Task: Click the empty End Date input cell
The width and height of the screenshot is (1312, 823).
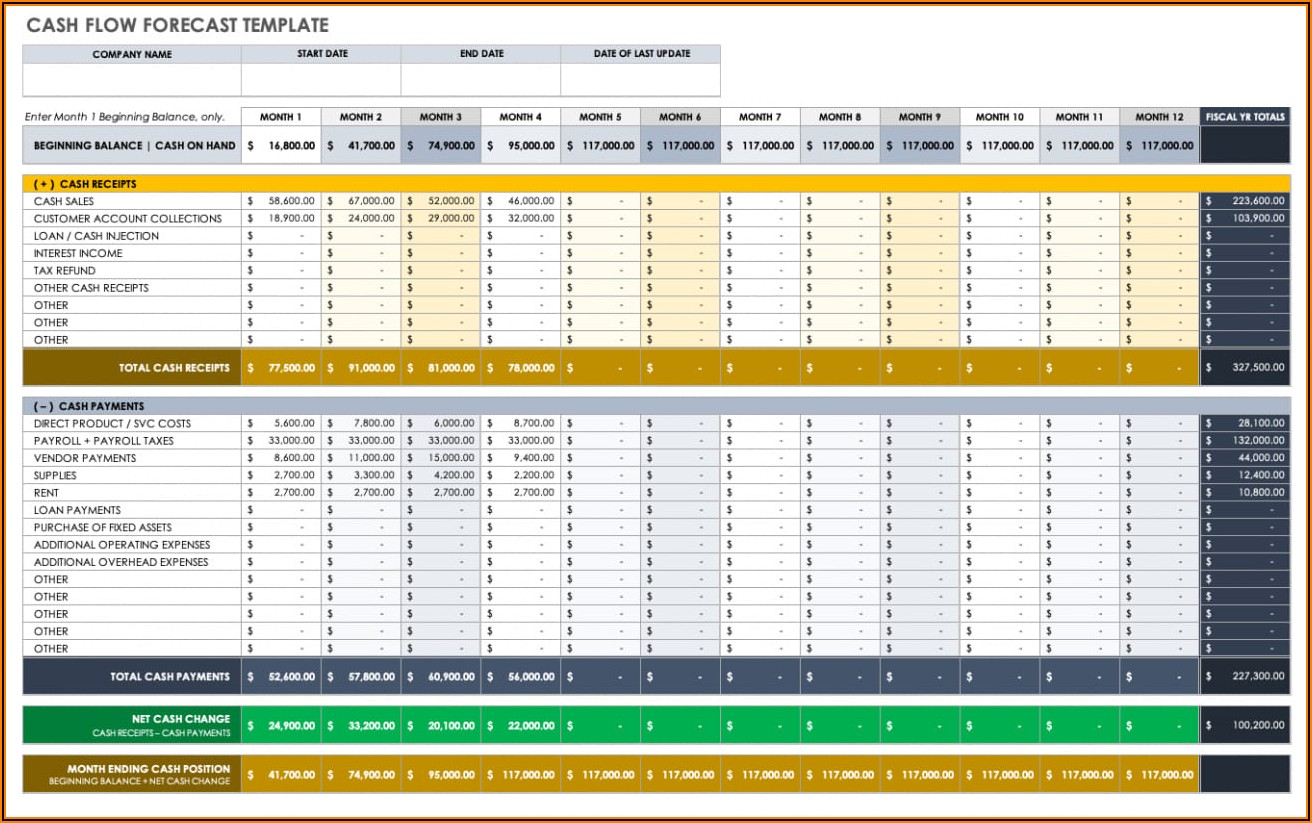Action: (x=481, y=80)
